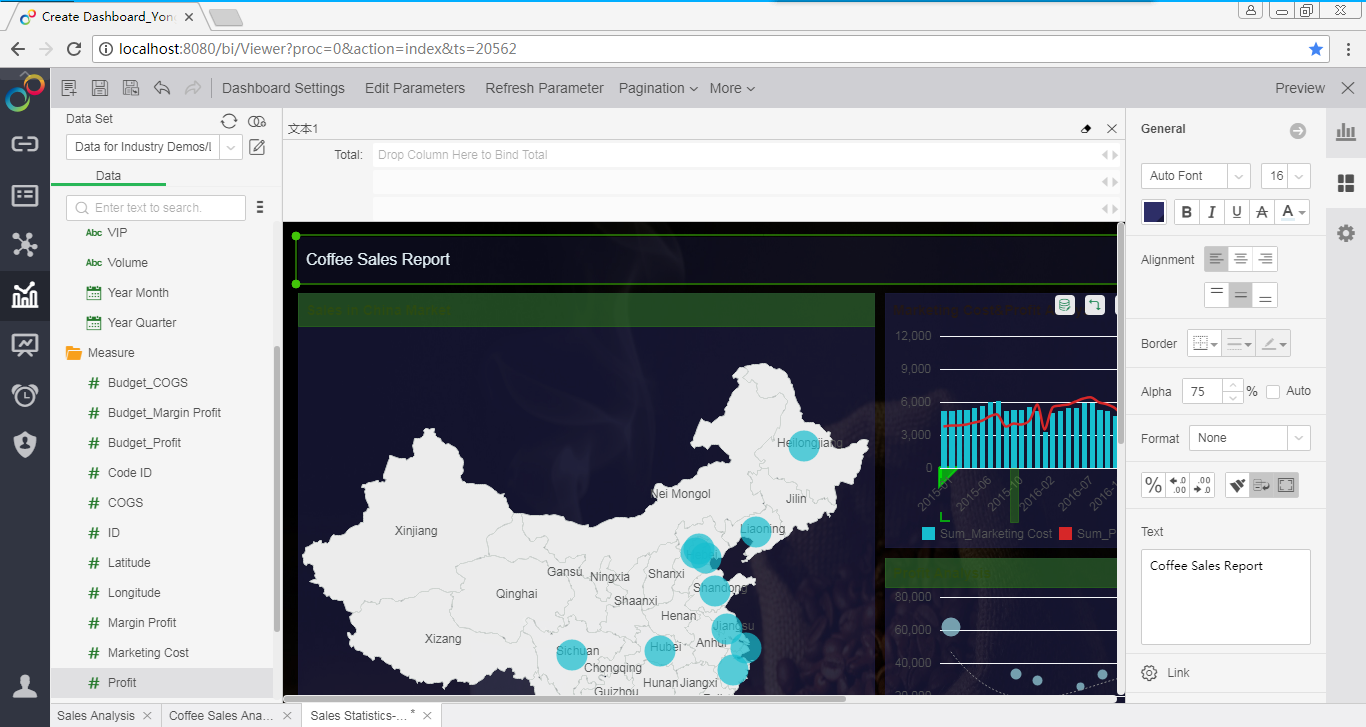Viewport: 1366px width, 727px height.
Task: Click the Save As icon
Action: 130,88
